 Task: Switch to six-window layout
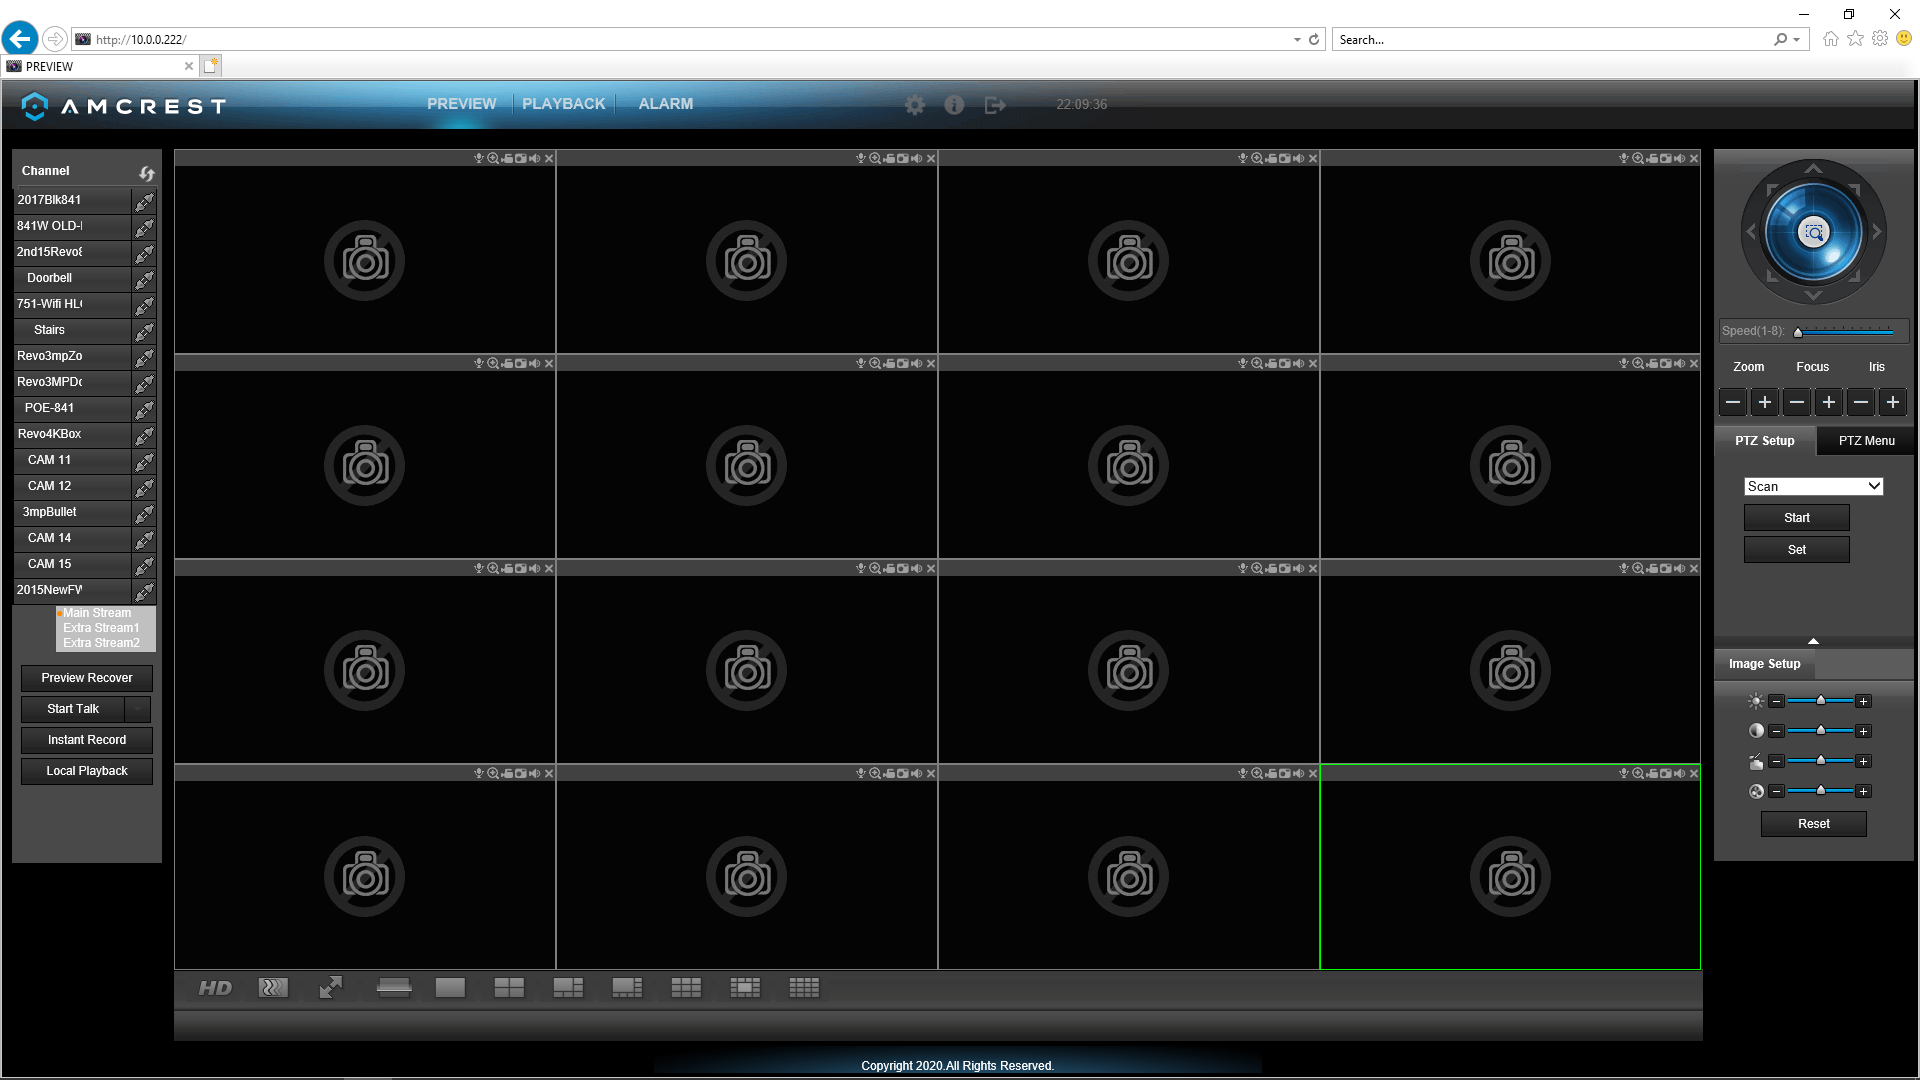[568, 988]
